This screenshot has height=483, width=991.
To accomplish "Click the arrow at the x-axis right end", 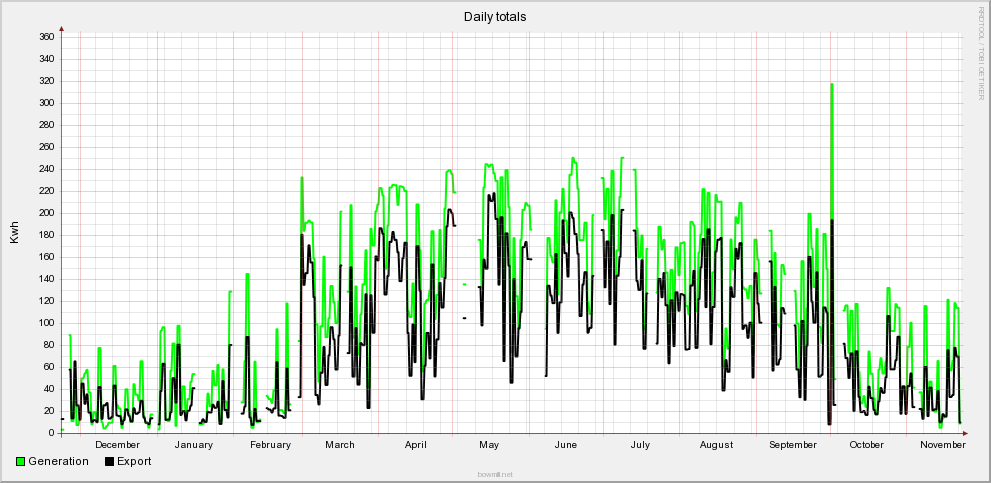I will pos(965,433).
